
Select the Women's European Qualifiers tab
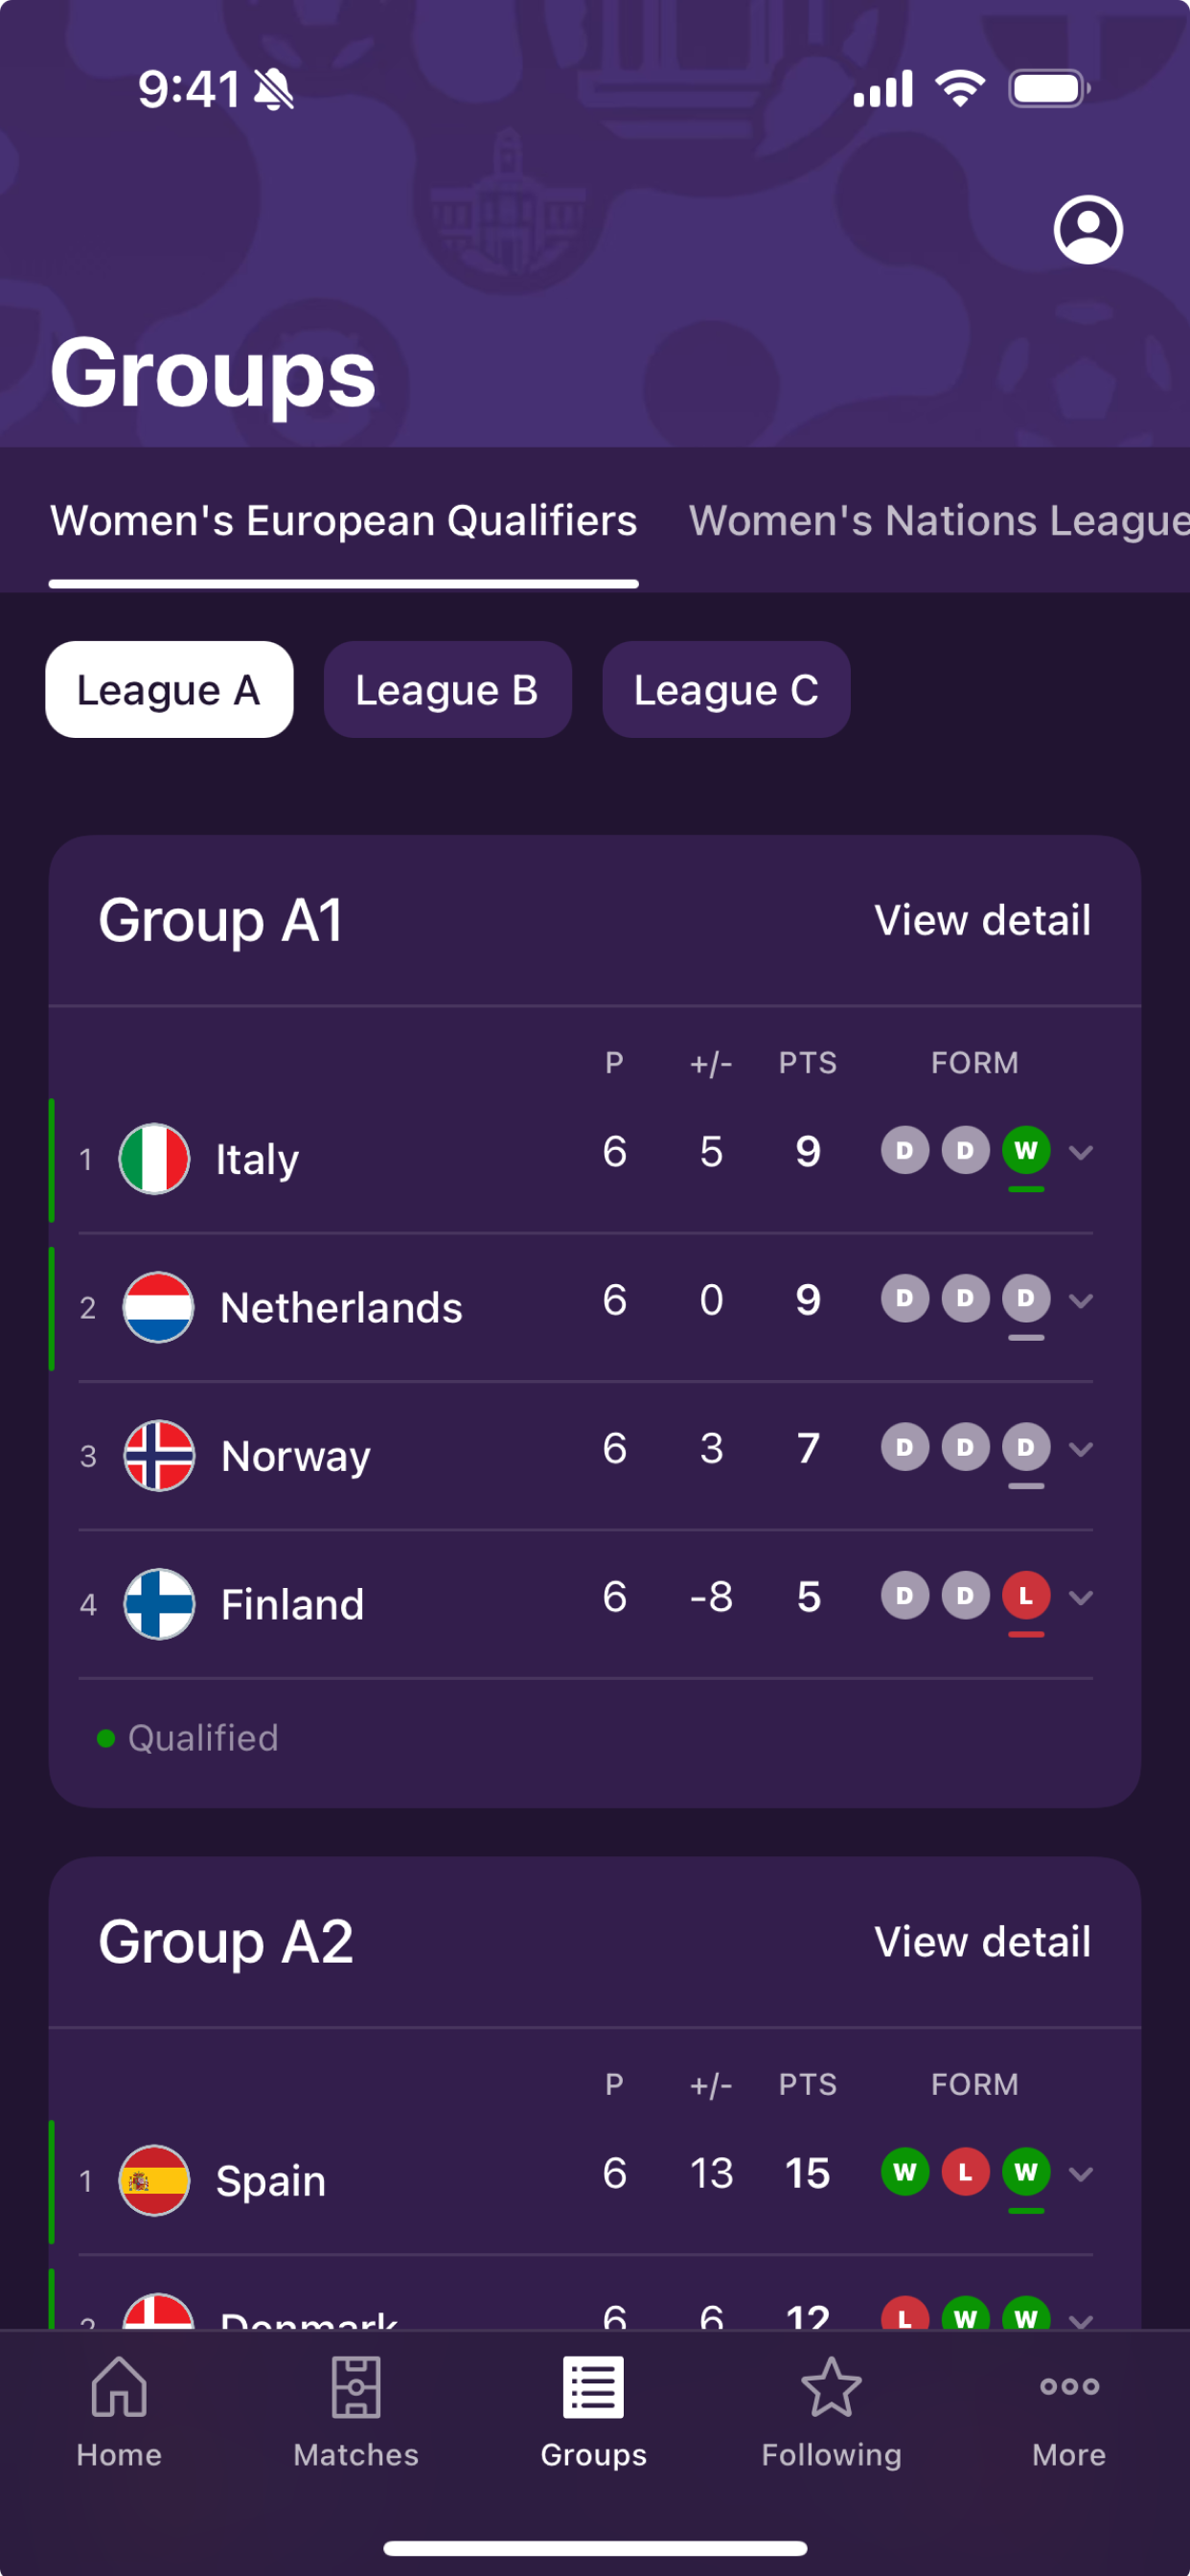point(343,521)
